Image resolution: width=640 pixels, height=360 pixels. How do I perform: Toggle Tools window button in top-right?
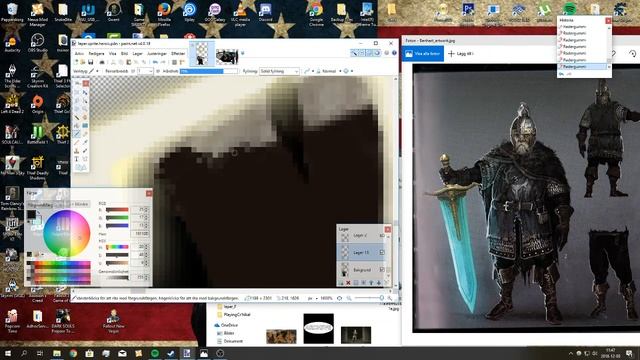click(x=354, y=53)
